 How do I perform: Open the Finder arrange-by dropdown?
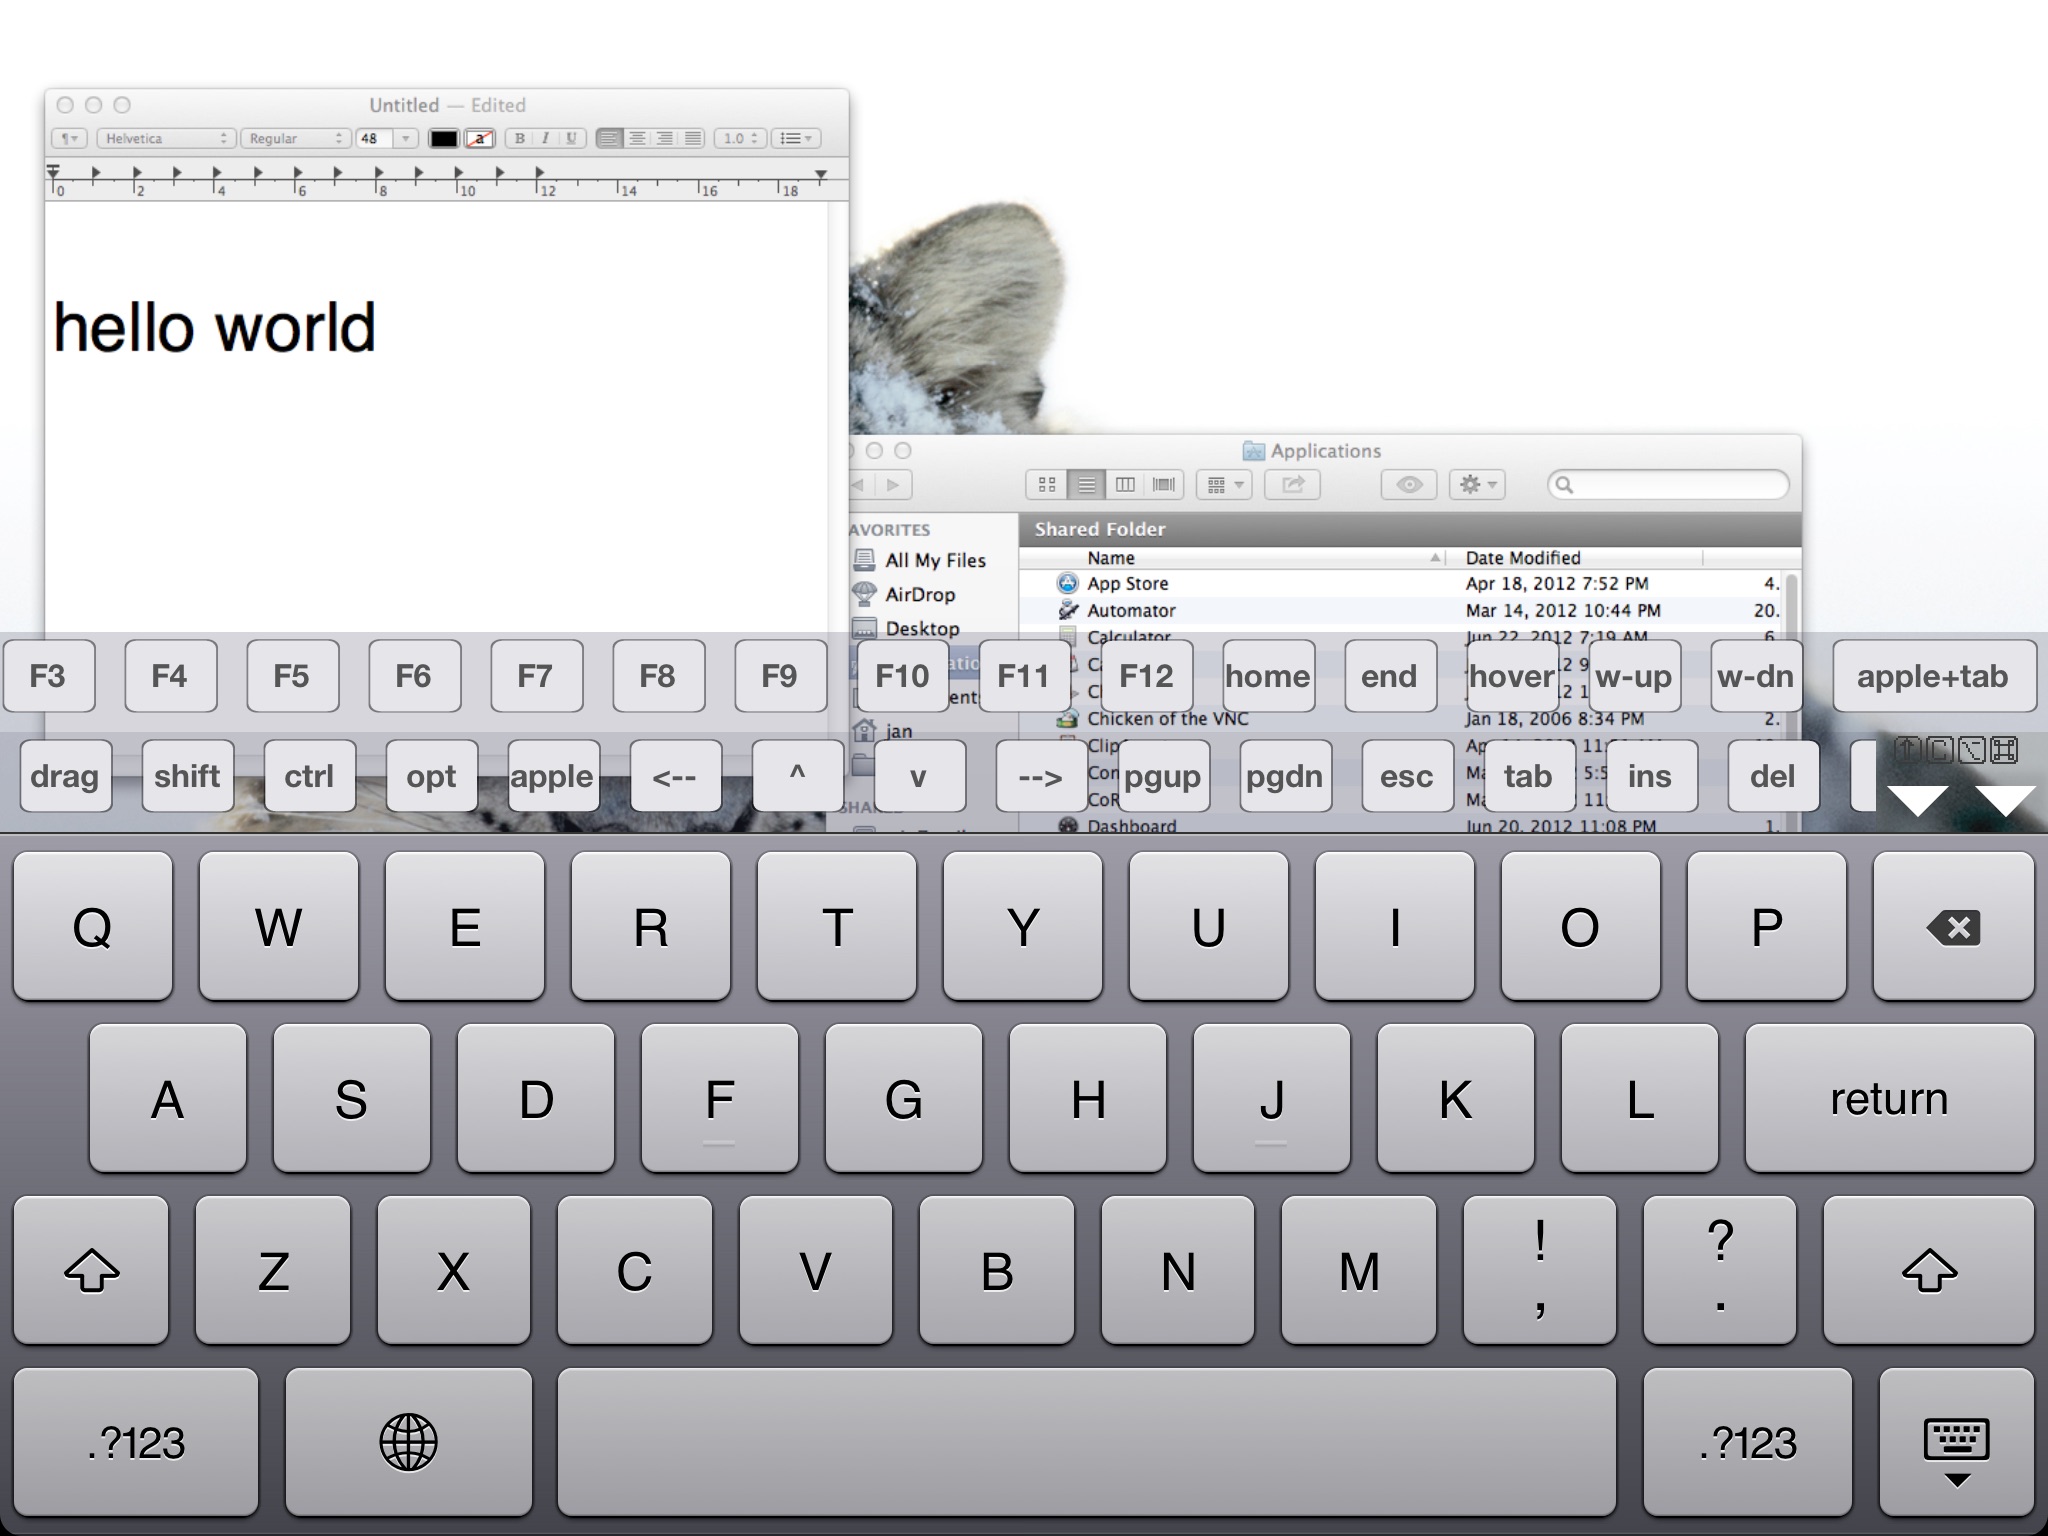point(1224,485)
